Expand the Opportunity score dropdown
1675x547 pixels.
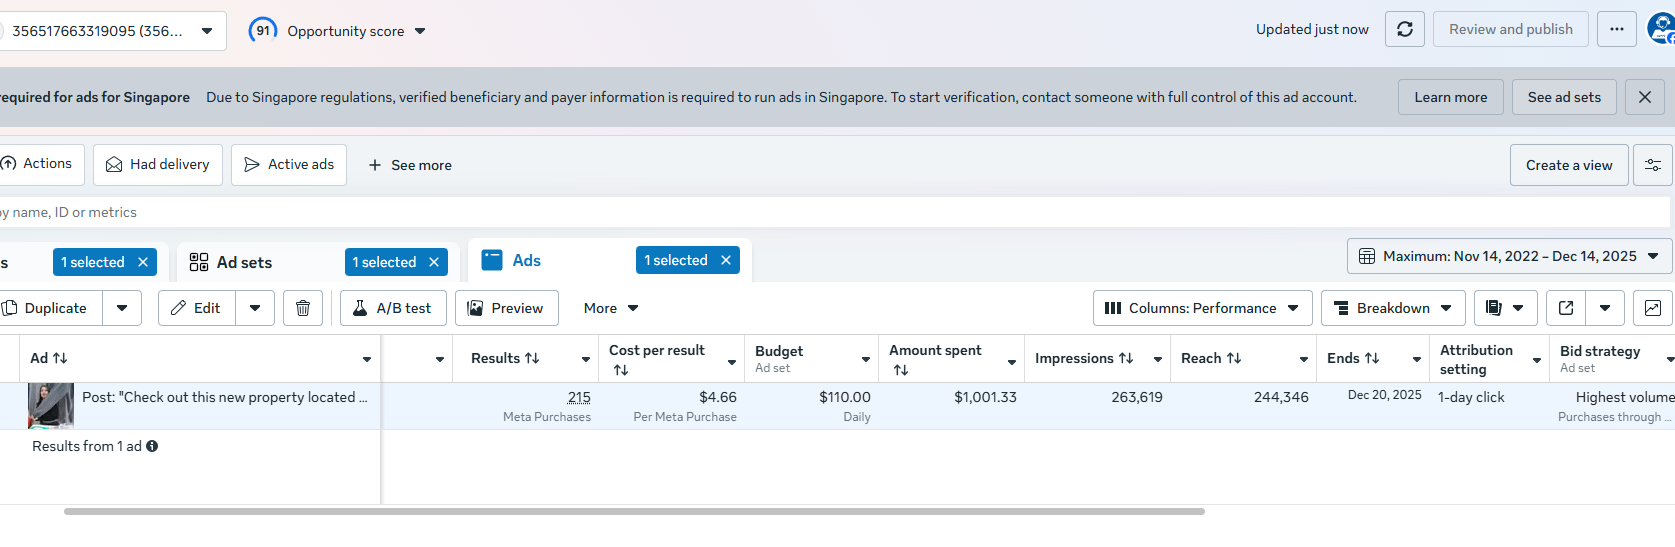(420, 31)
